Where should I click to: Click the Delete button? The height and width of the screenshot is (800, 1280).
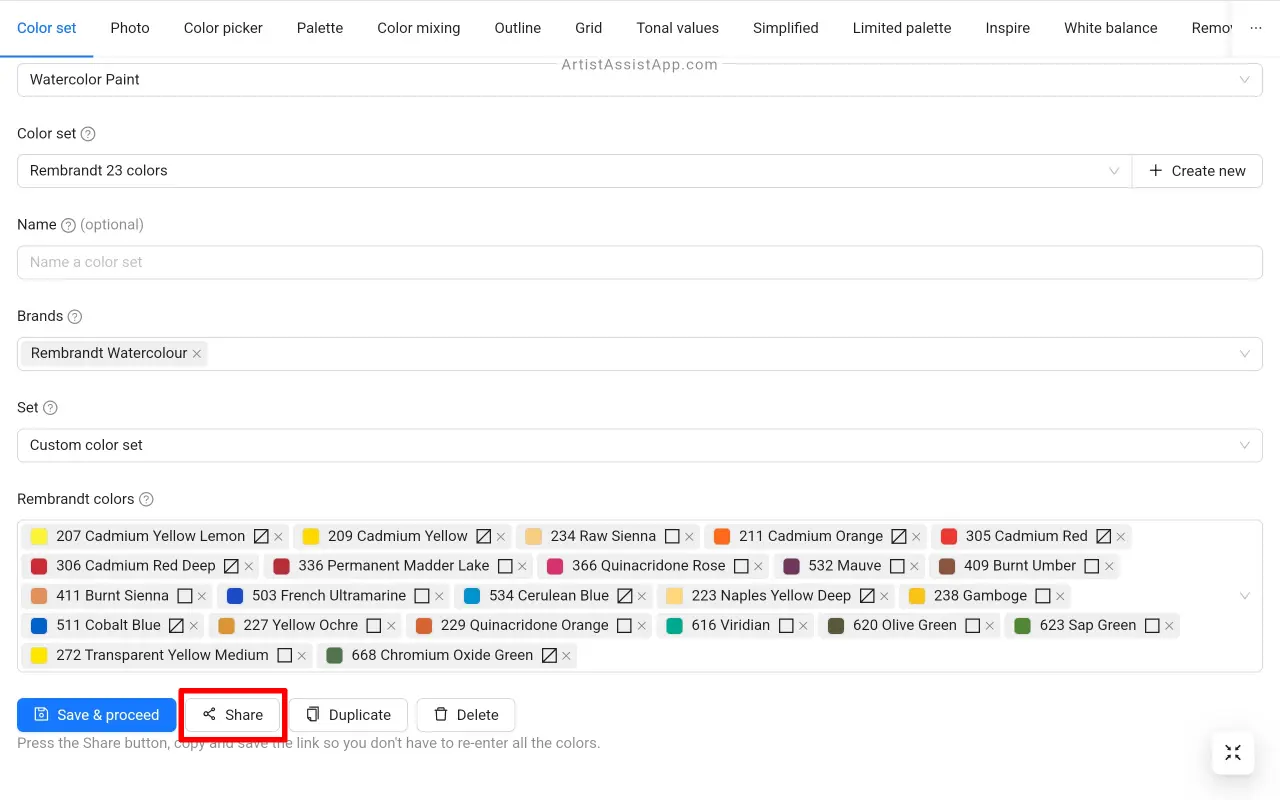point(466,715)
